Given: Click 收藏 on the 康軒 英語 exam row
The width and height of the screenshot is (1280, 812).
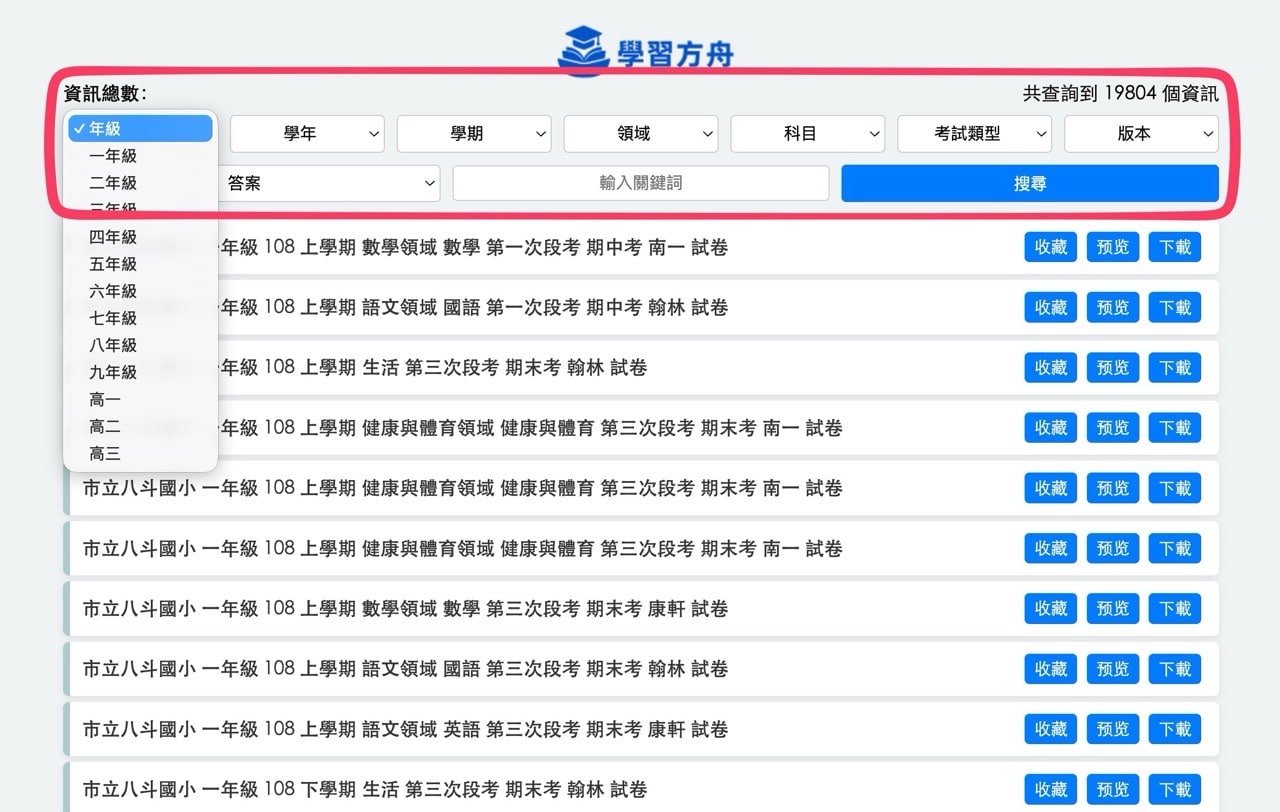Looking at the screenshot, I should (1050, 729).
